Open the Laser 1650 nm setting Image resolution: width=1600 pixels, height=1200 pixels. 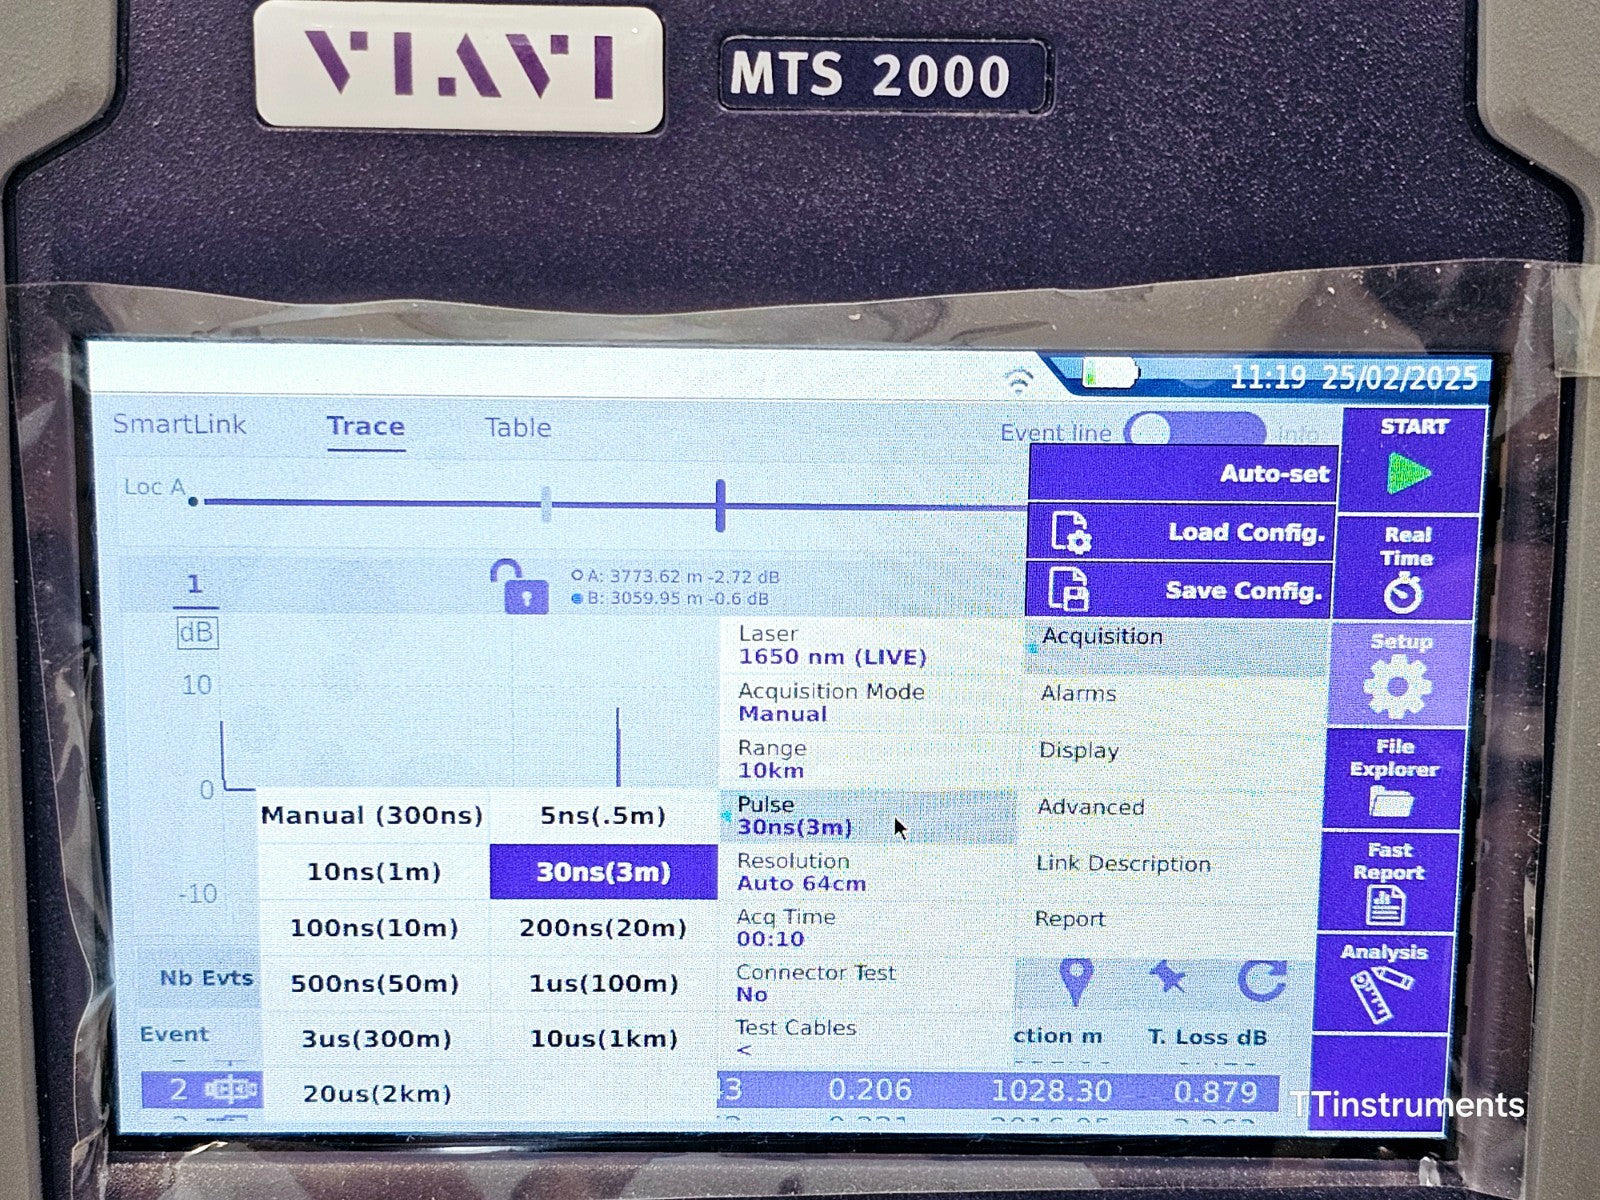coord(868,646)
